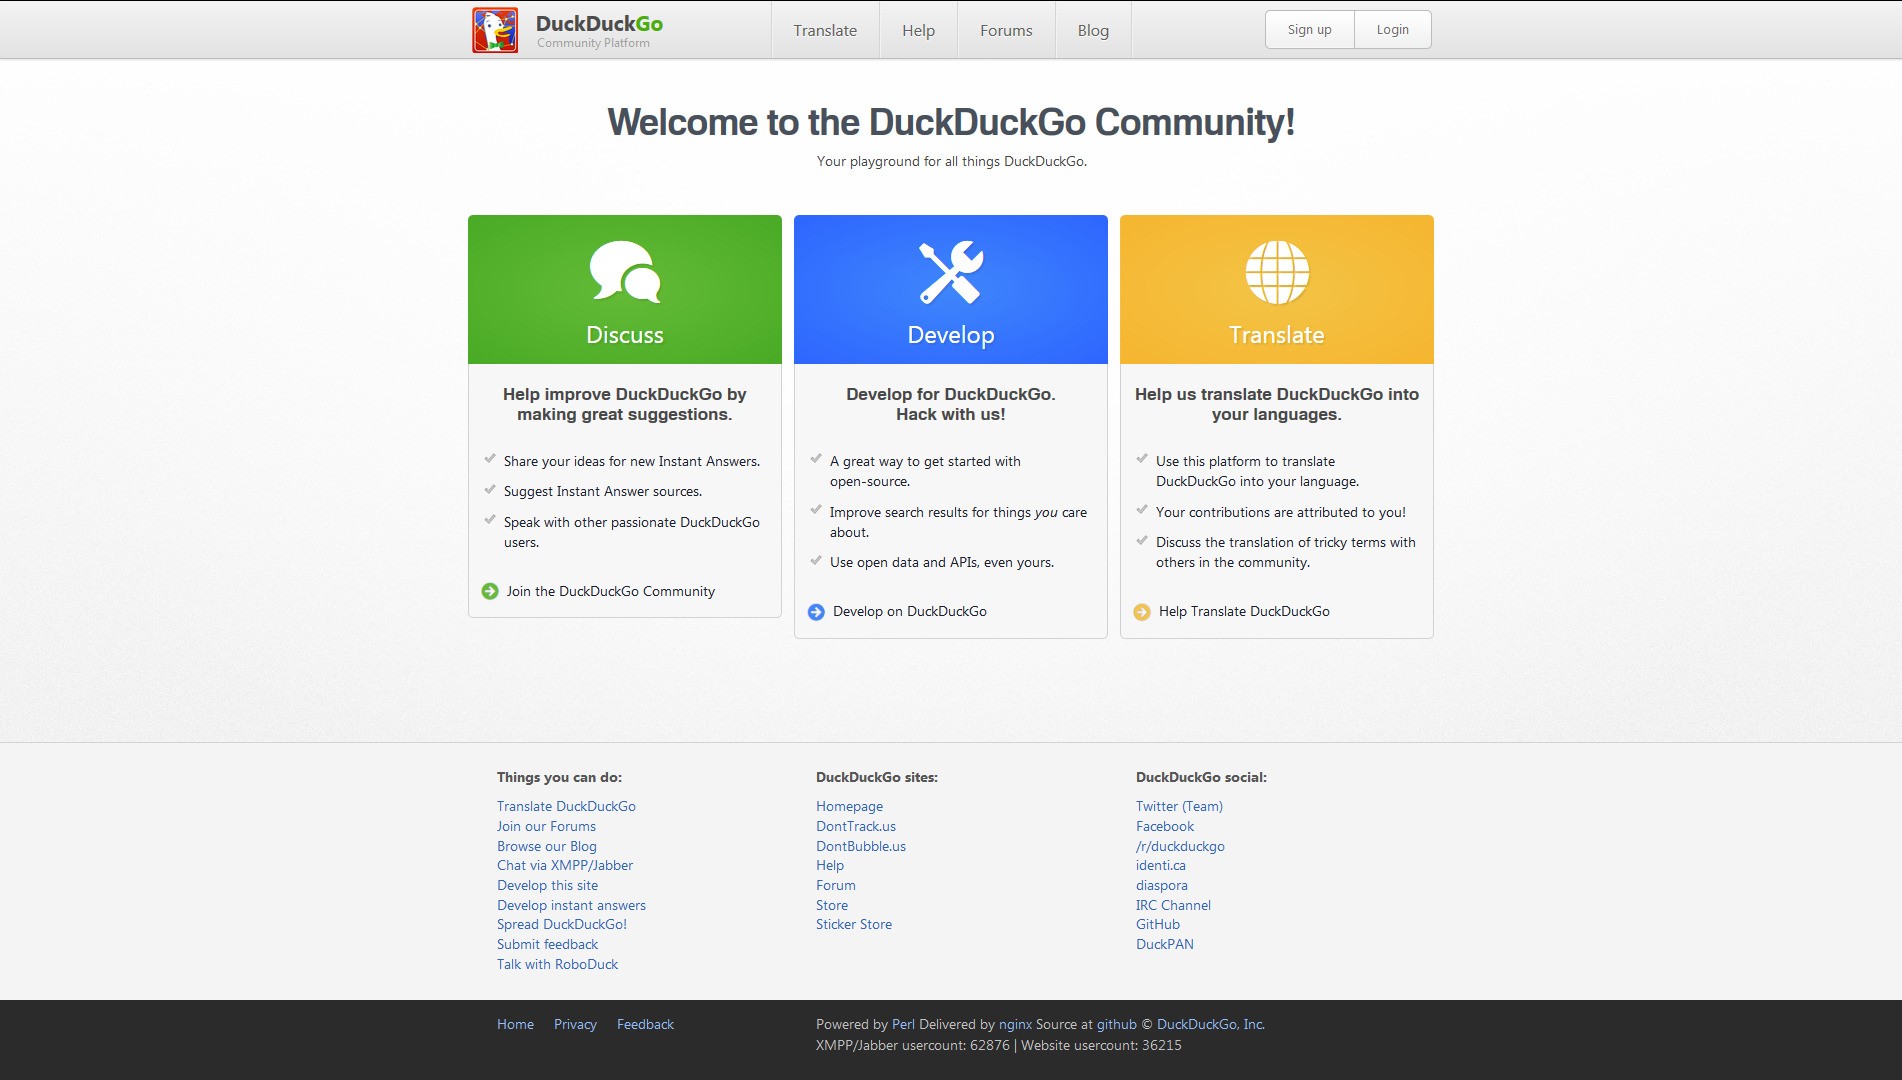Open the Twitter (Team) social link
This screenshot has width=1902, height=1080.
[x=1179, y=806]
